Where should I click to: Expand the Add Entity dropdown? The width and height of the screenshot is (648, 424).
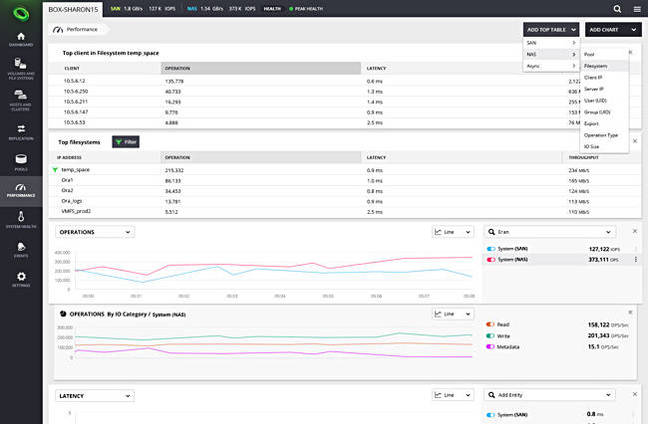(x=608, y=395)
